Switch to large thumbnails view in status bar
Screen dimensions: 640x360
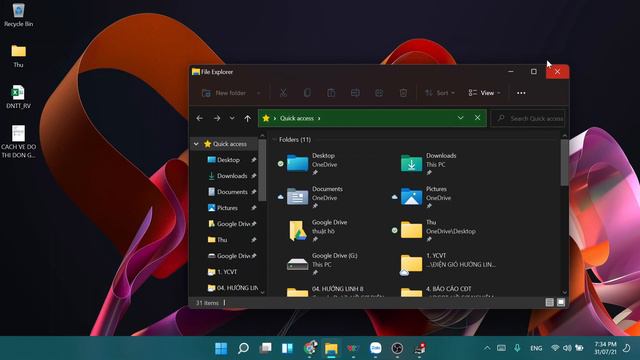561,302
